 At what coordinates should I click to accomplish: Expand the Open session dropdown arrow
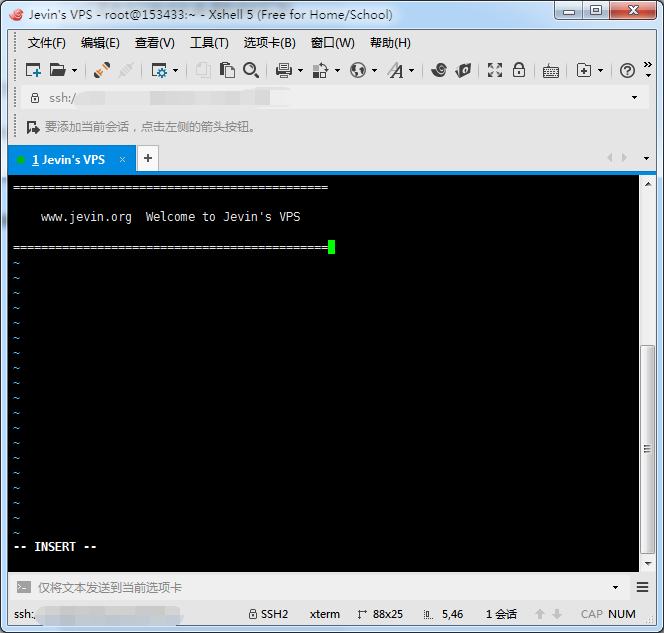[75, 70]
